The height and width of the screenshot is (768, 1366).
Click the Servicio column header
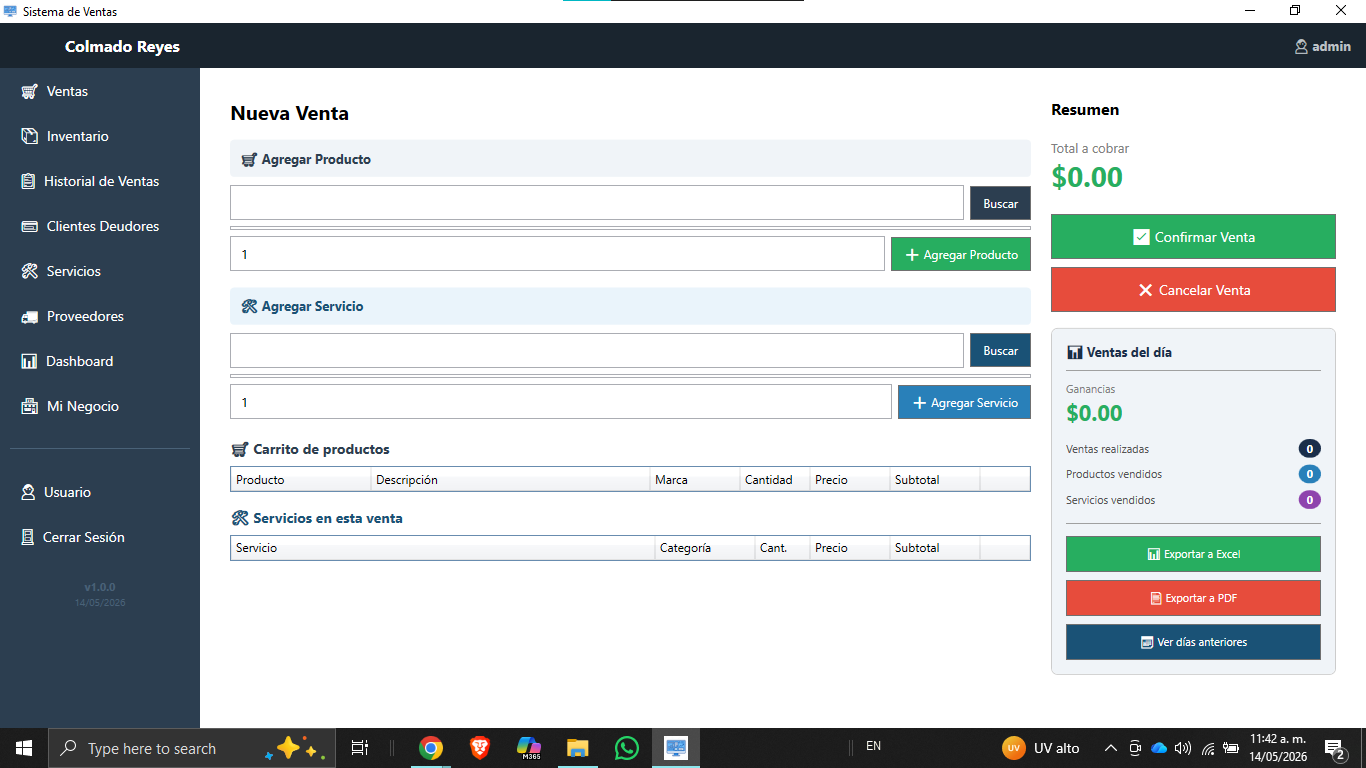443,548
